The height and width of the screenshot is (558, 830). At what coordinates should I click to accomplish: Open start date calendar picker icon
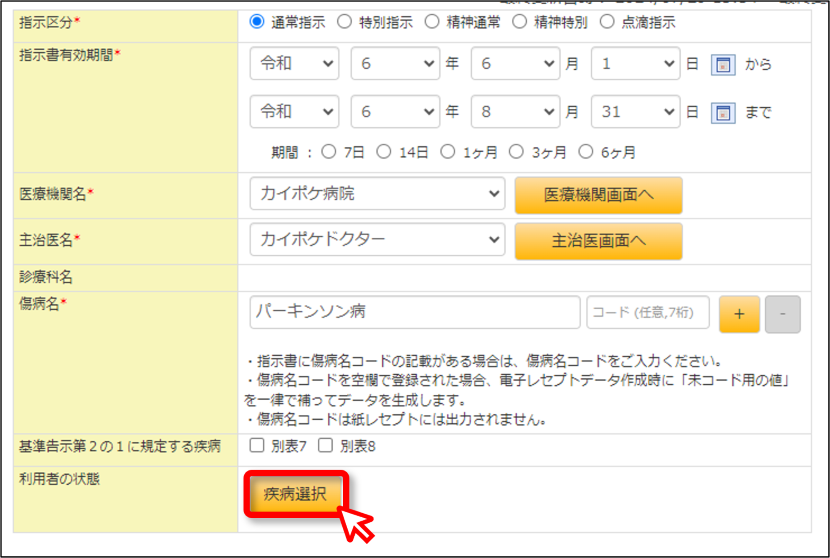tap(723, 64)
